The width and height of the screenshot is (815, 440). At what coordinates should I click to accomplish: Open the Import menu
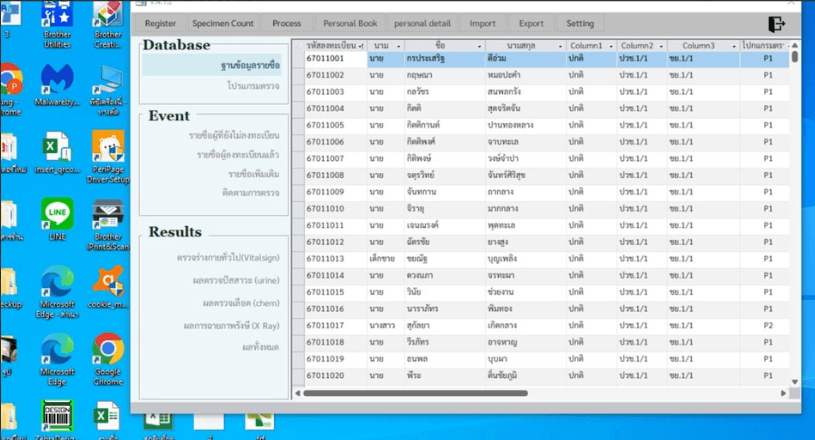[x=482, y=23]
